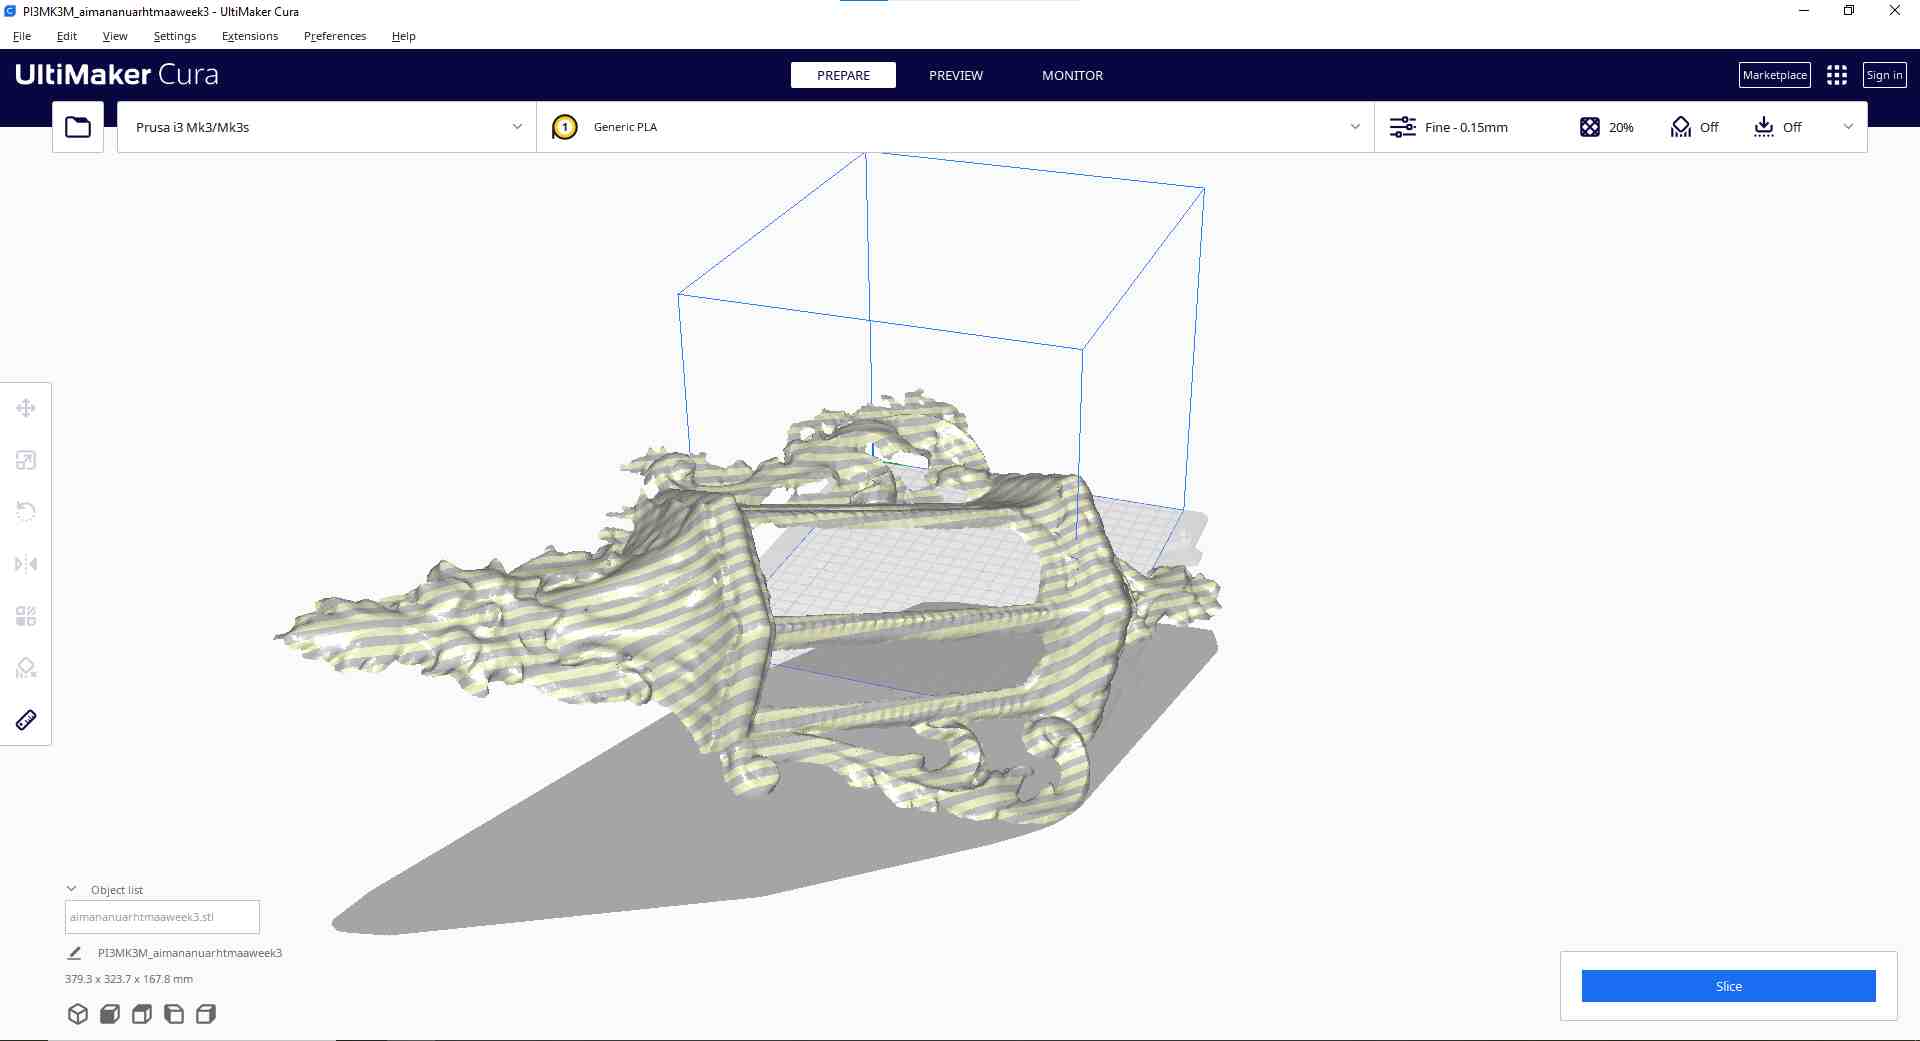Switch to top view cube
The image size is (1920, 1041).
pos(142,1014)
